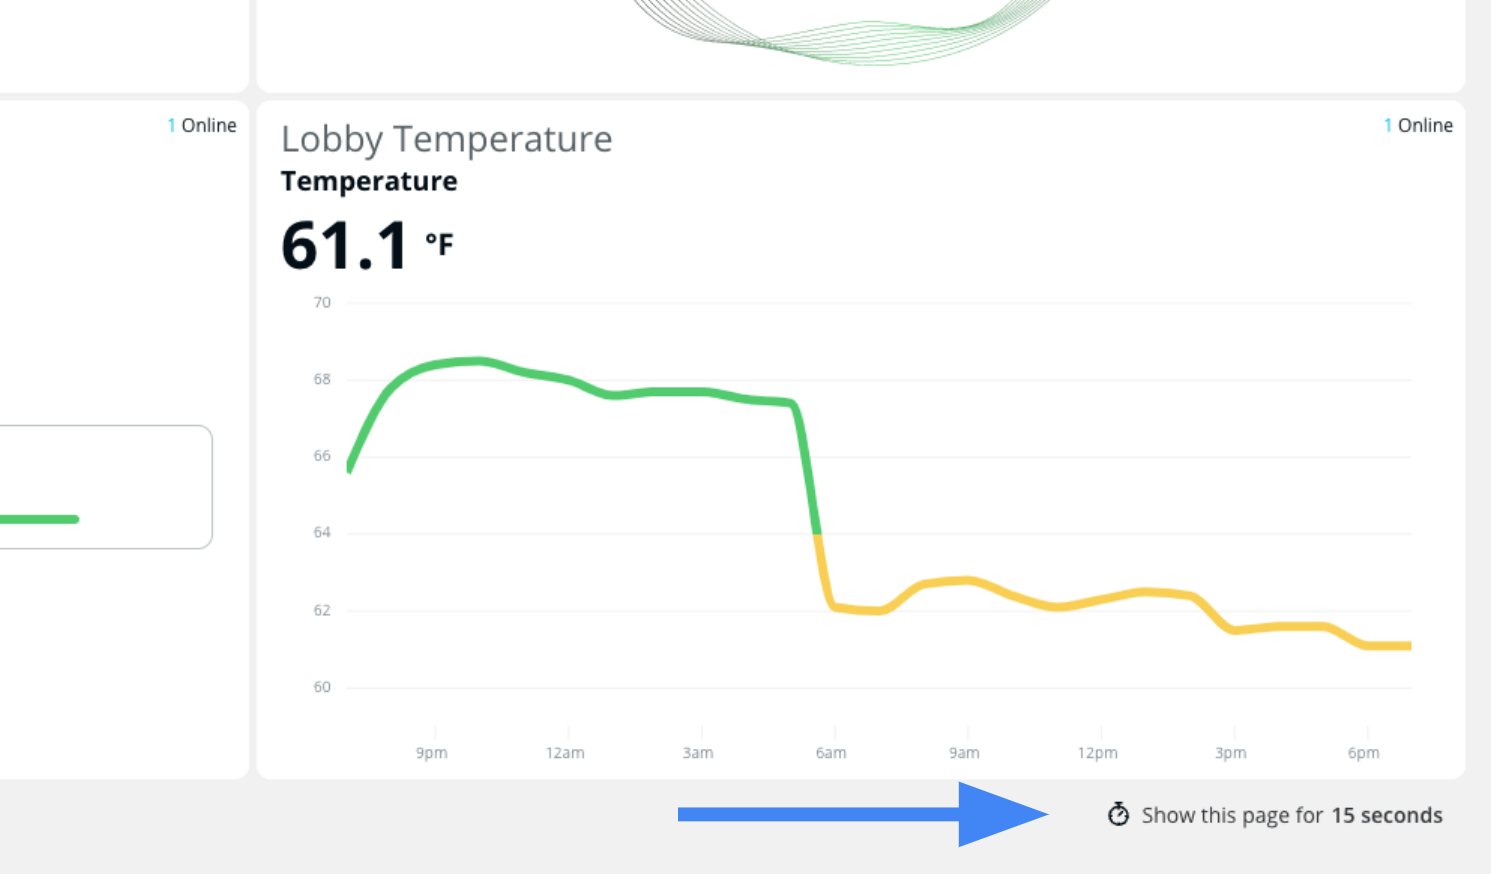Click the "1 Online" status on the left card

click(x=202, y=126)
